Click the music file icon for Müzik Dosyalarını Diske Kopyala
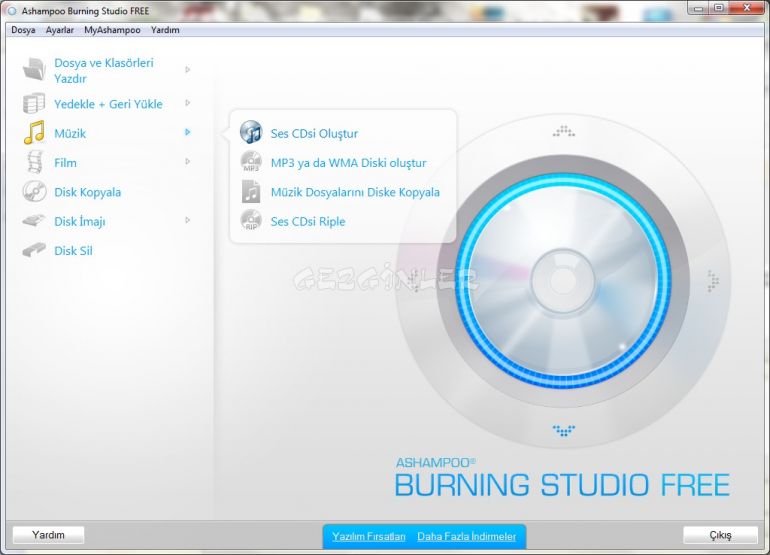770x555 pixels. [x=251, y=192]
